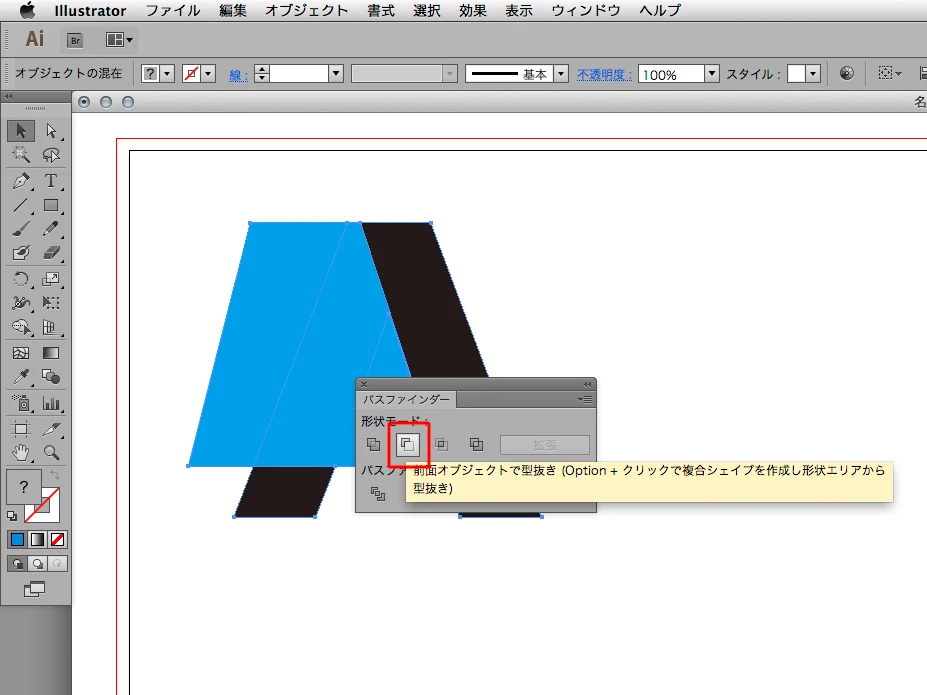Image resolution: width=927 pixels, height=695 pixels.
Task: Open the オブジェクト menu
Action: 306,11
